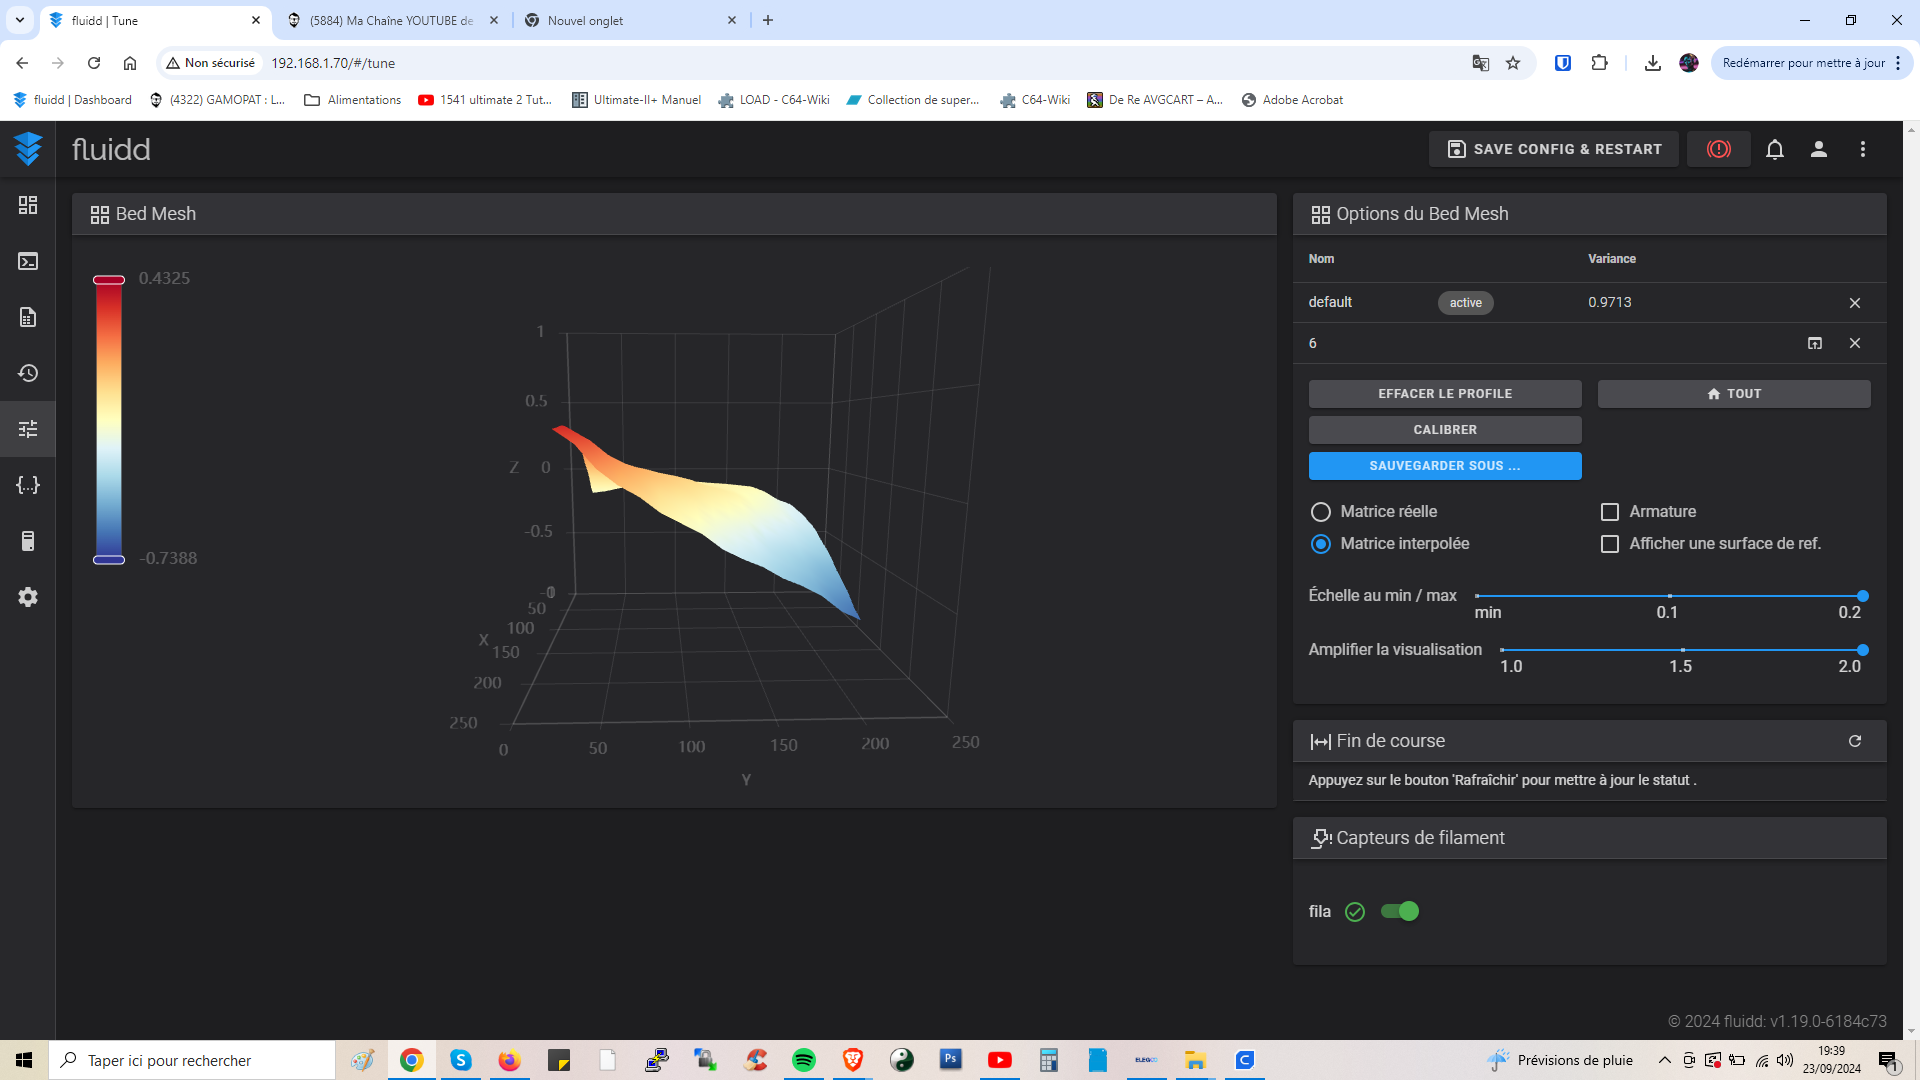Screen dimensions: 1920x1080
Task: Enable the Armature checkbox
Action: (x=1609, y=512)
